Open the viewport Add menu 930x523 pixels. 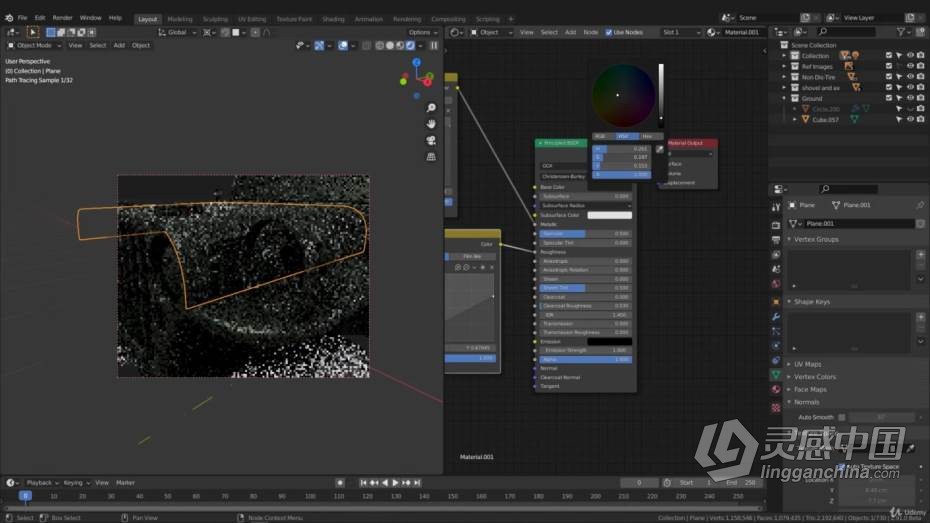[119, 45]
